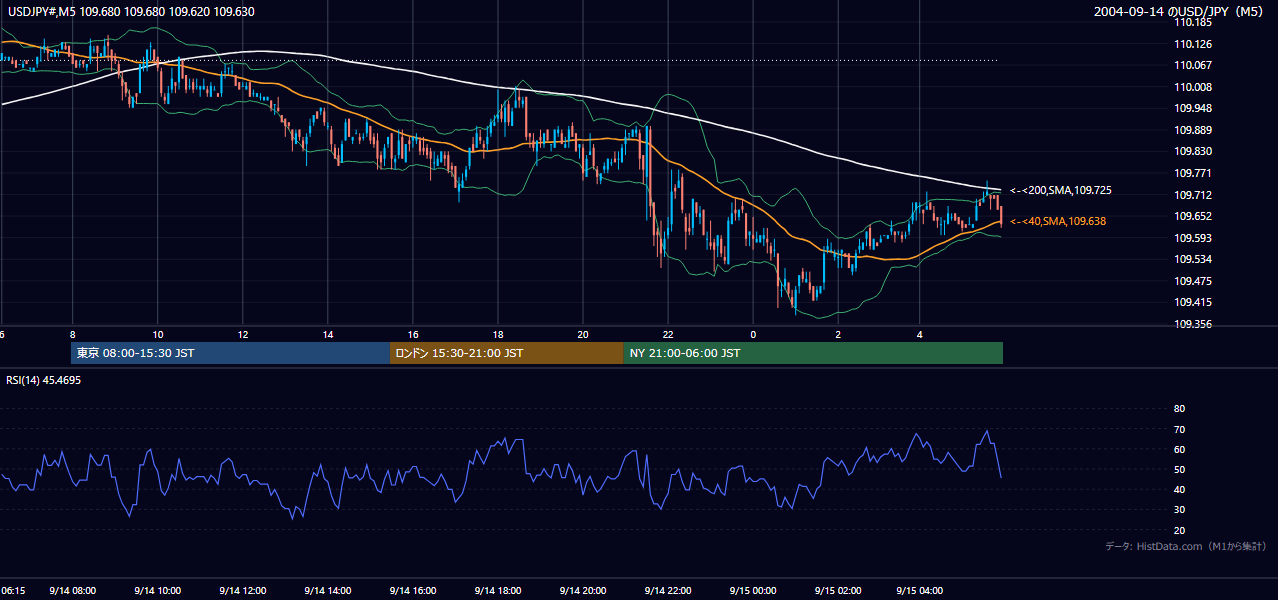Click the bottom time label 9/14 16:00
The image size is (1278, 600).
point(413,591)
